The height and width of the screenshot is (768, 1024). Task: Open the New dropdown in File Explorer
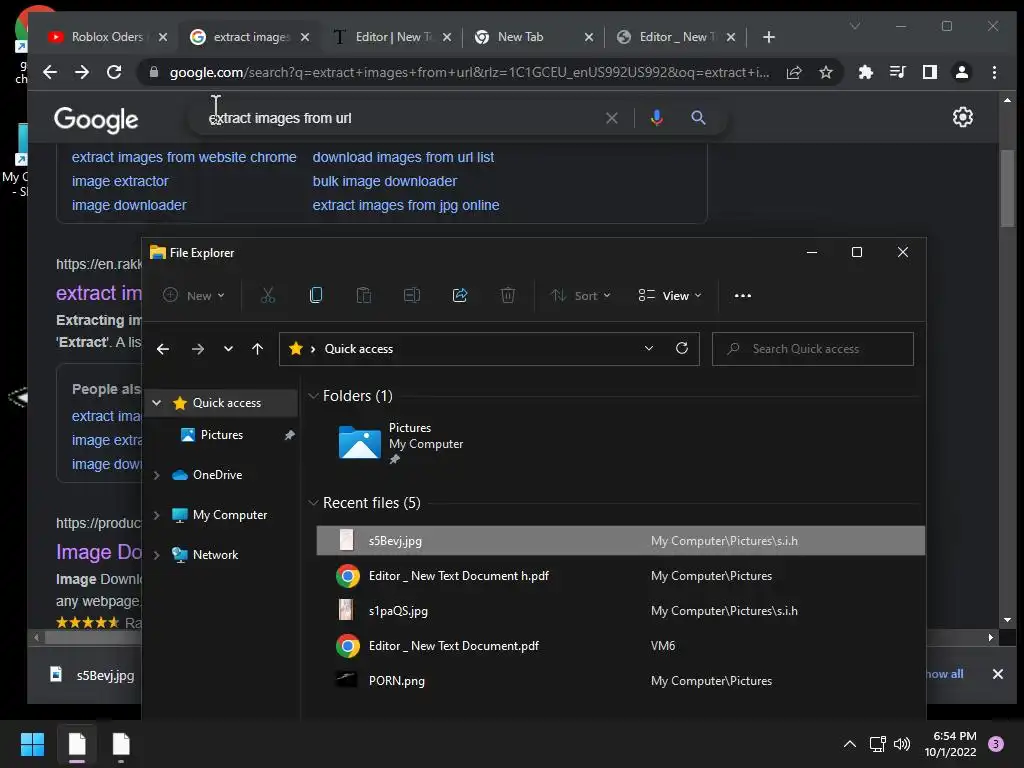point(194,295)
